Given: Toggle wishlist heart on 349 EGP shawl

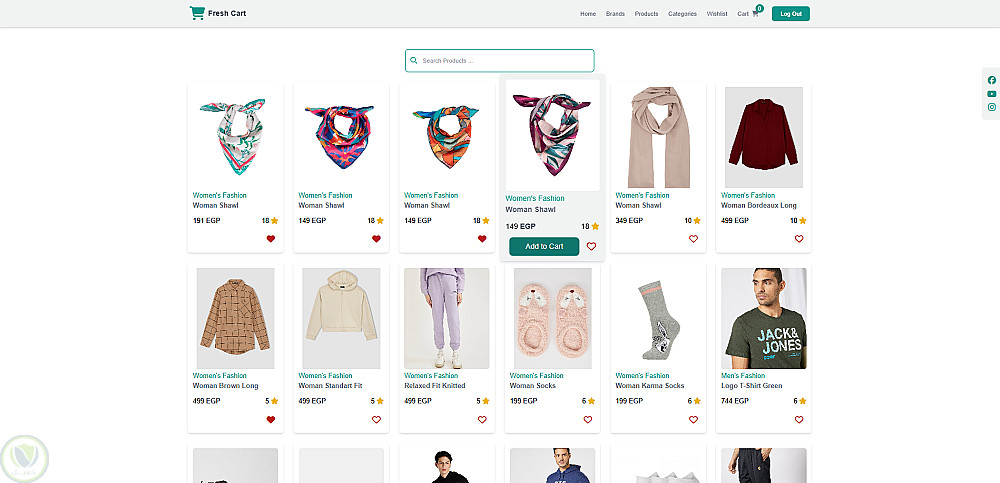Looking at the screenshot, I should tap(693, 239).
